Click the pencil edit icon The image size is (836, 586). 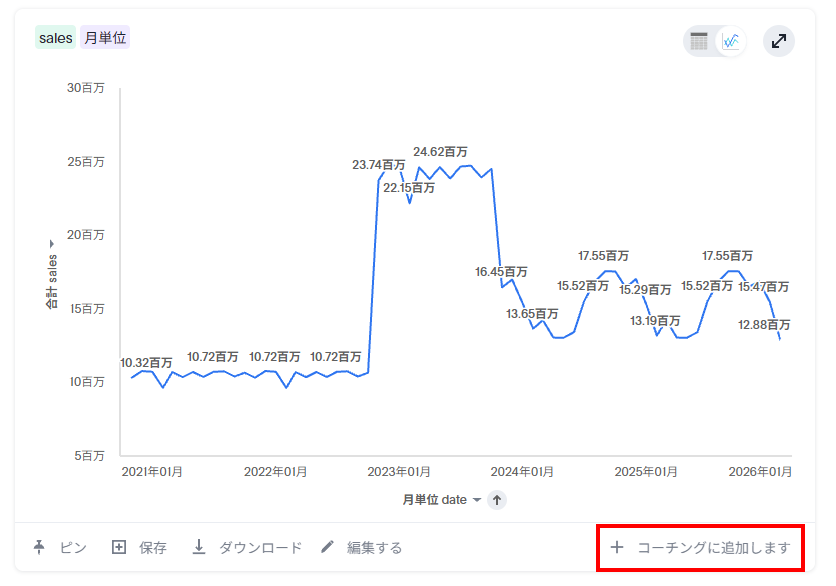tap(328, 547)
